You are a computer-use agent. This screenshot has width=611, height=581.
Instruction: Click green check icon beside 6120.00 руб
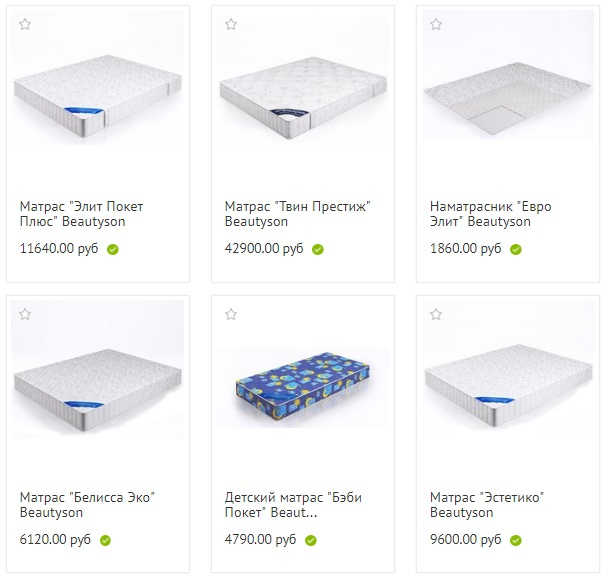pyautogui.click(x=105, y=540)
